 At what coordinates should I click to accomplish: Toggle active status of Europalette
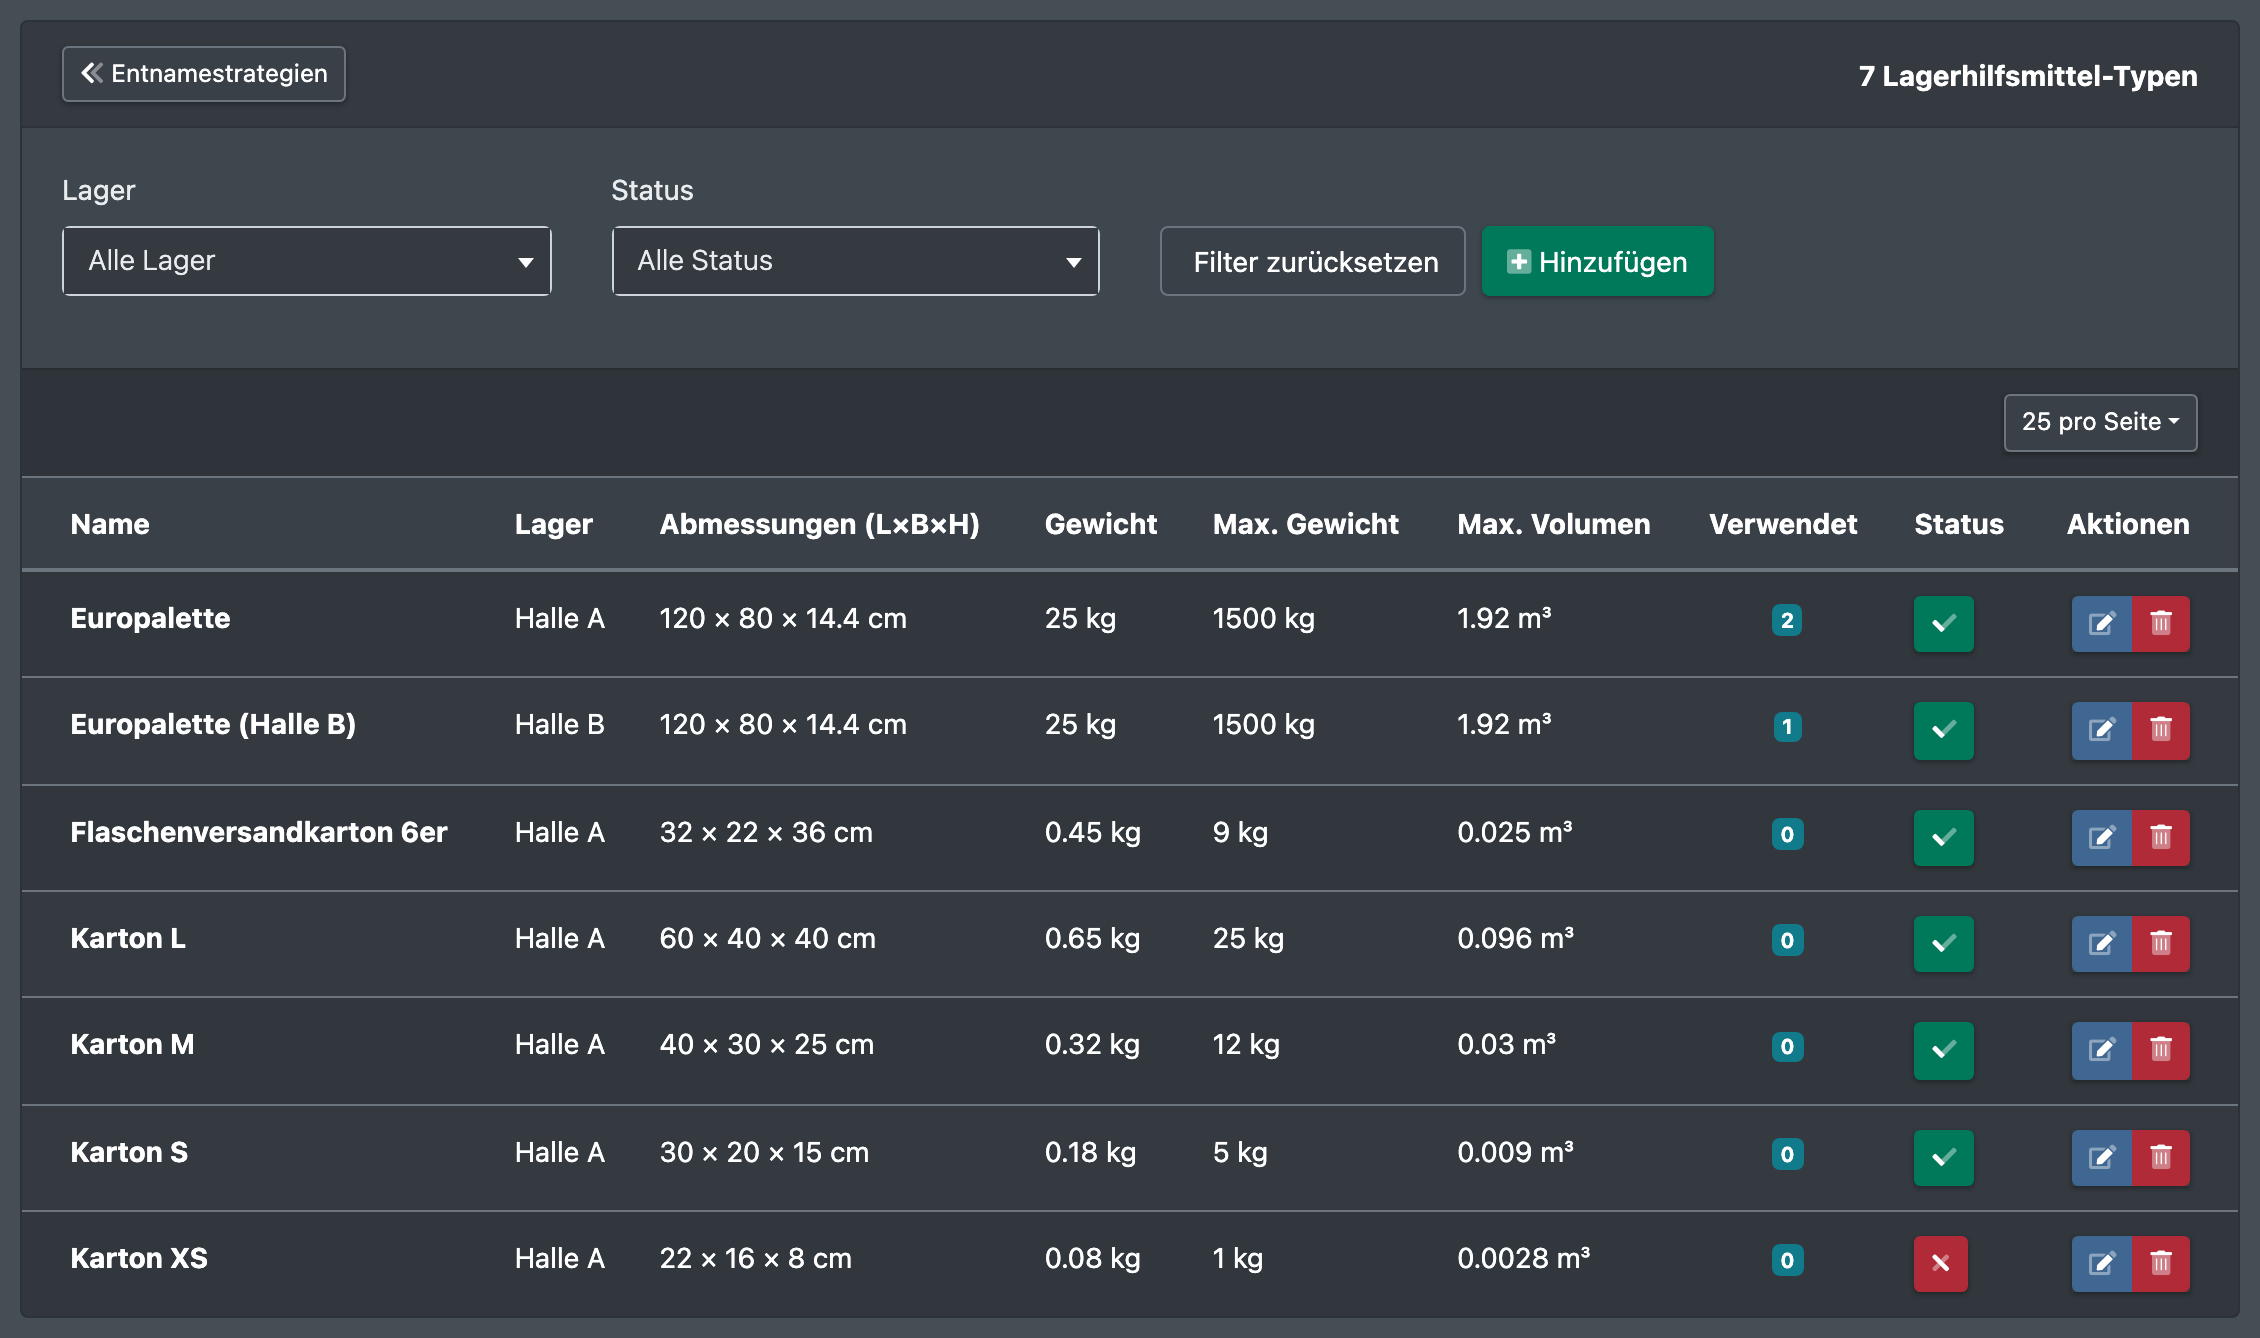click(1943, 624)
